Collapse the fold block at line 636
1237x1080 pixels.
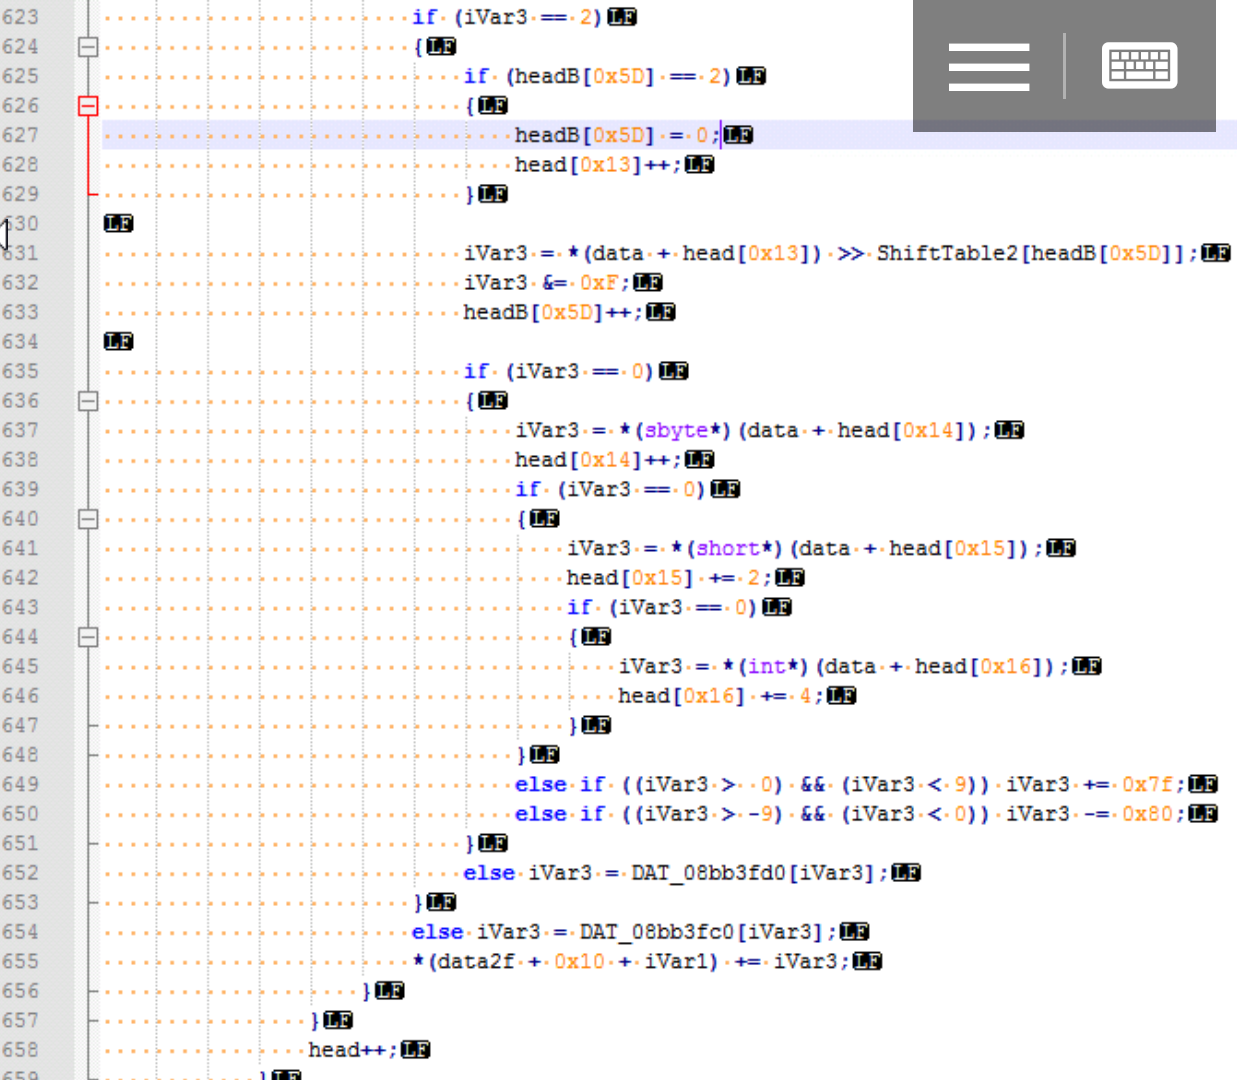point(88,401)
